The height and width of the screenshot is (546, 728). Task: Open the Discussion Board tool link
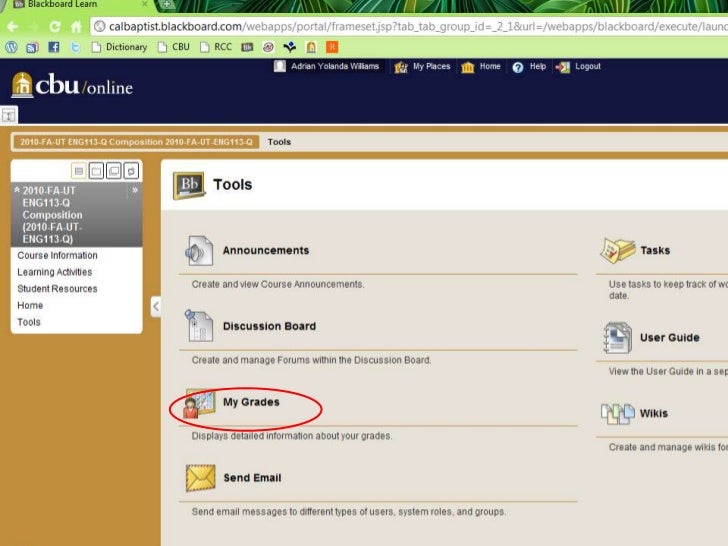pos(269,326)
